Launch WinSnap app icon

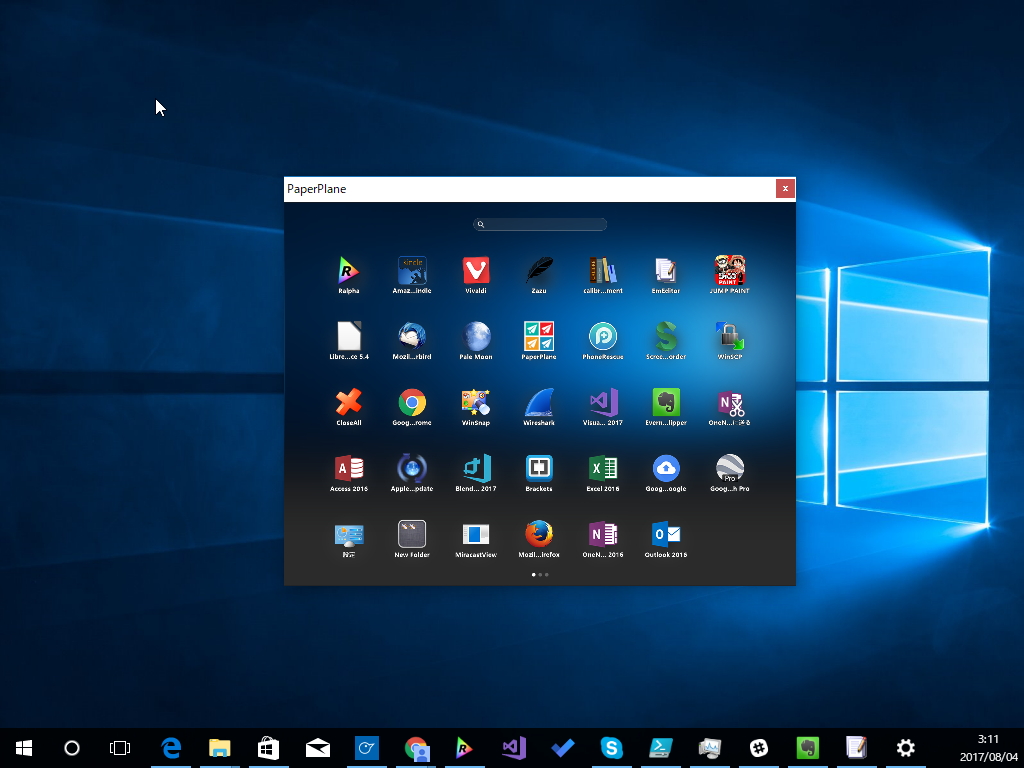[476, 402]
